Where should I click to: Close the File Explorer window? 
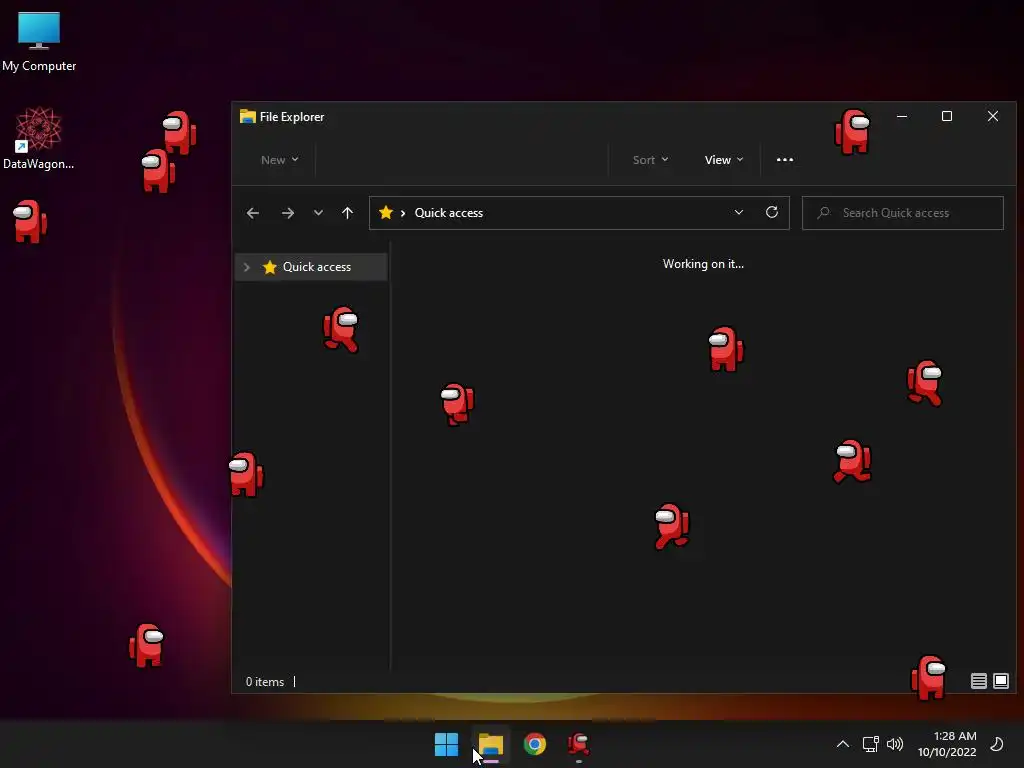[993, 116]
